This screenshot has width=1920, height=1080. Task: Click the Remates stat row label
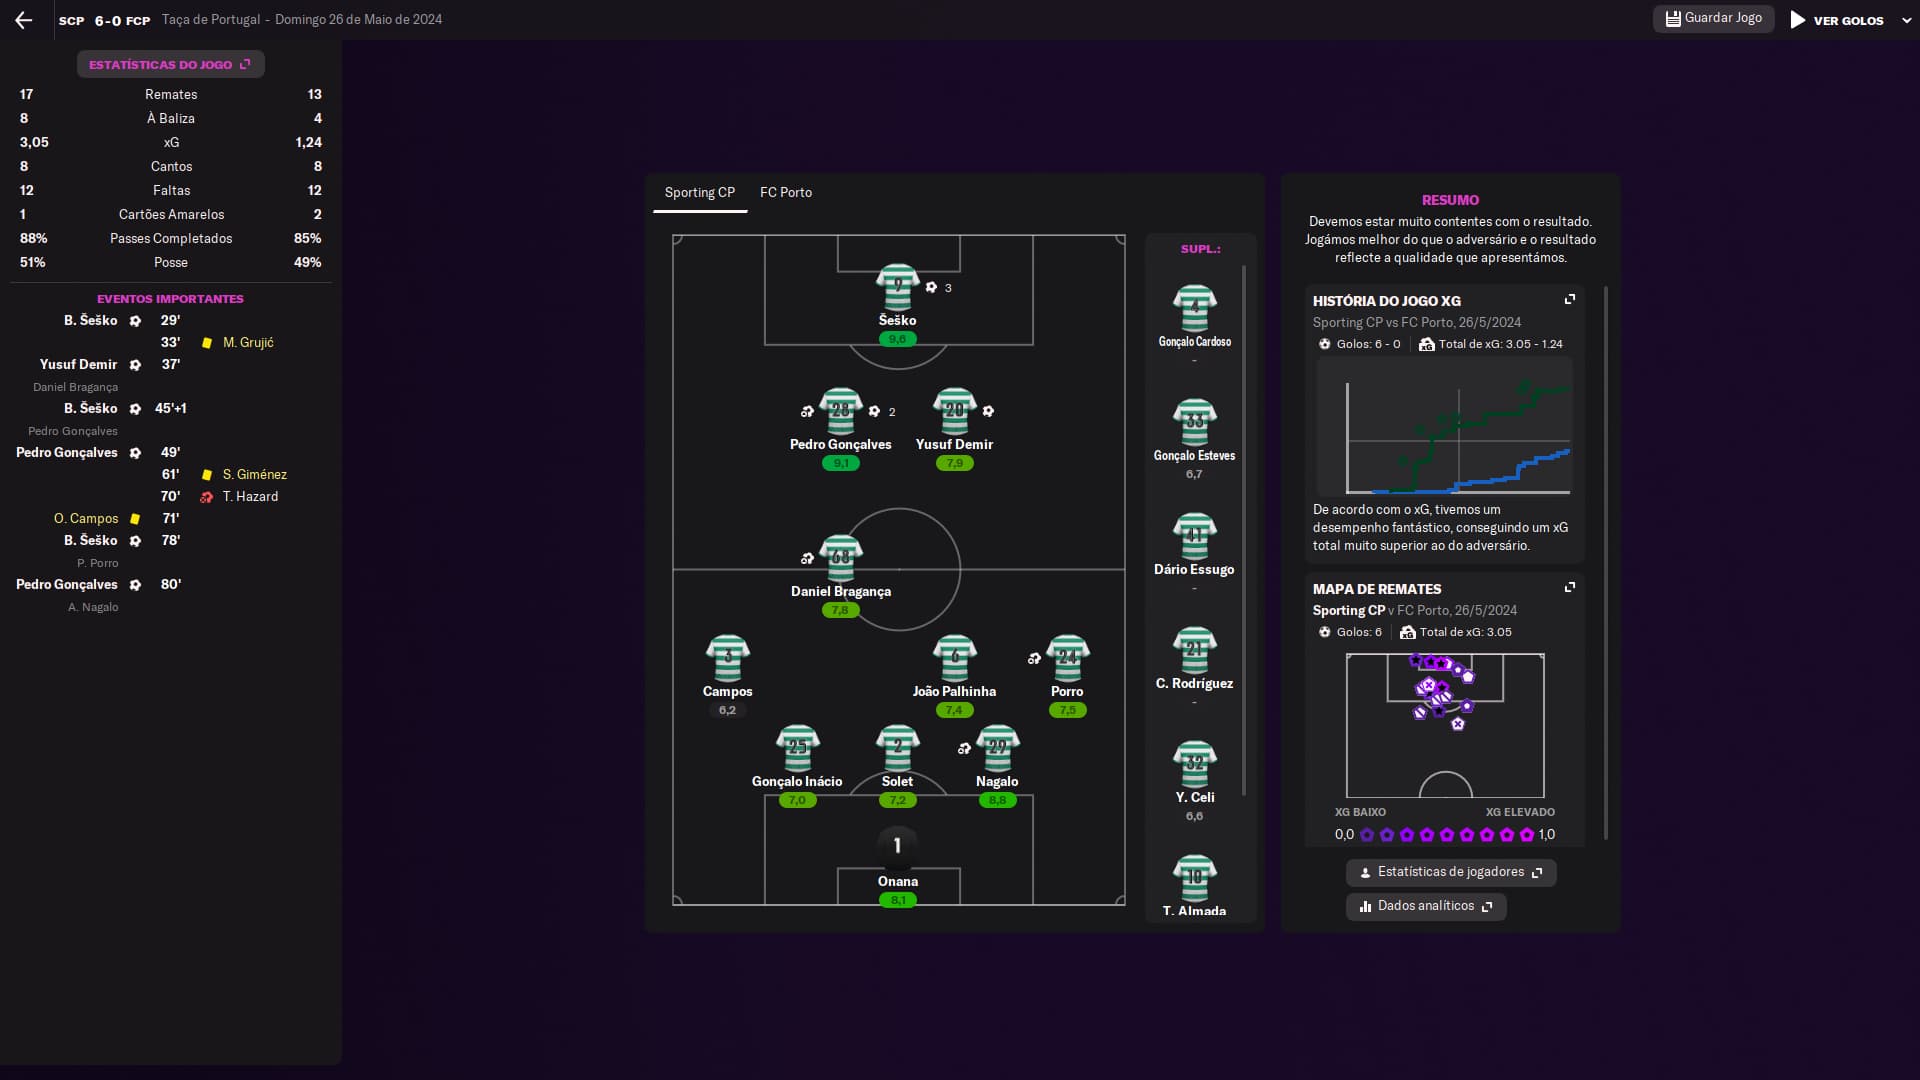click(x=171, y=94)
